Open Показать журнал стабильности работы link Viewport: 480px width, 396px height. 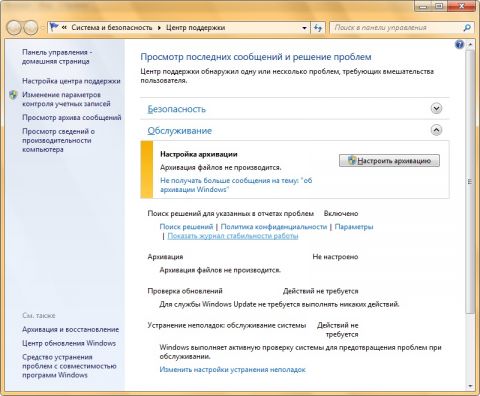click(x=233, y=236)
